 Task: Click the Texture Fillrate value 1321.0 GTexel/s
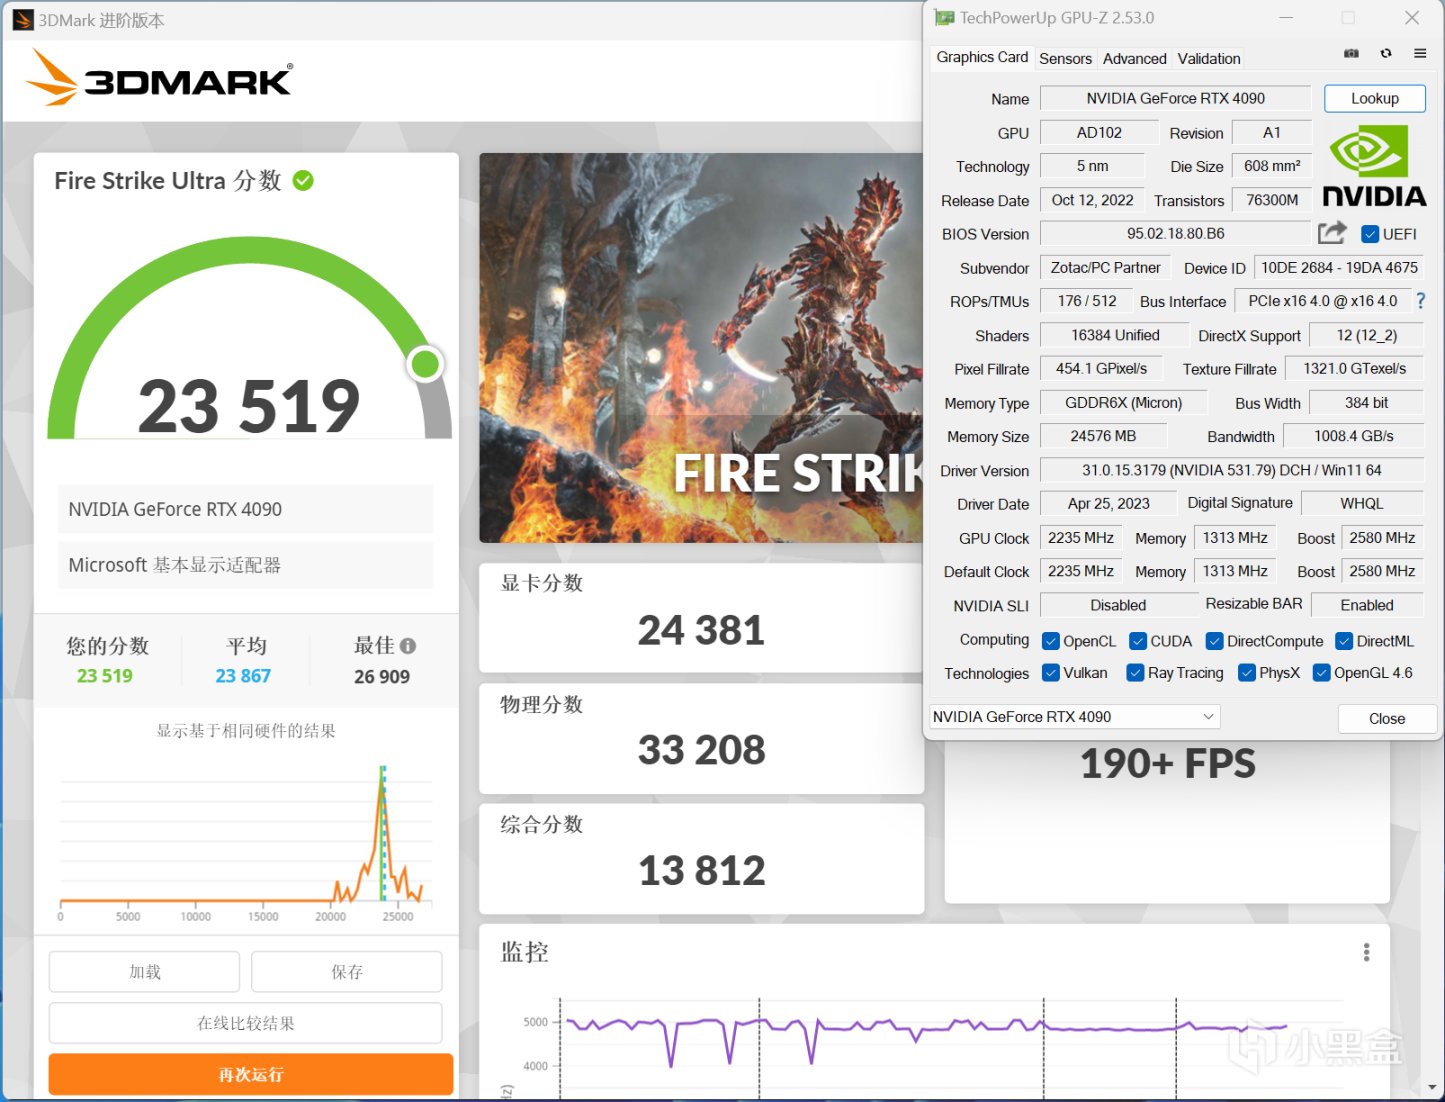click(x=1354, y=369)
